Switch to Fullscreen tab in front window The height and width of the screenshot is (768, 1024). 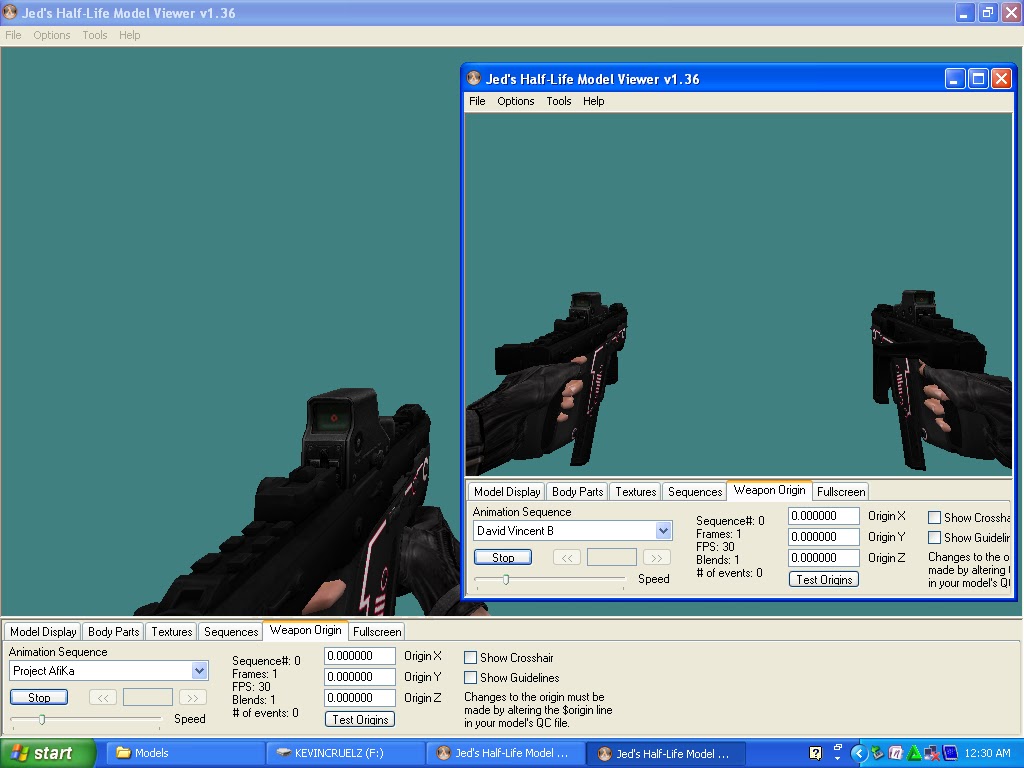click(x=841, y=492)
